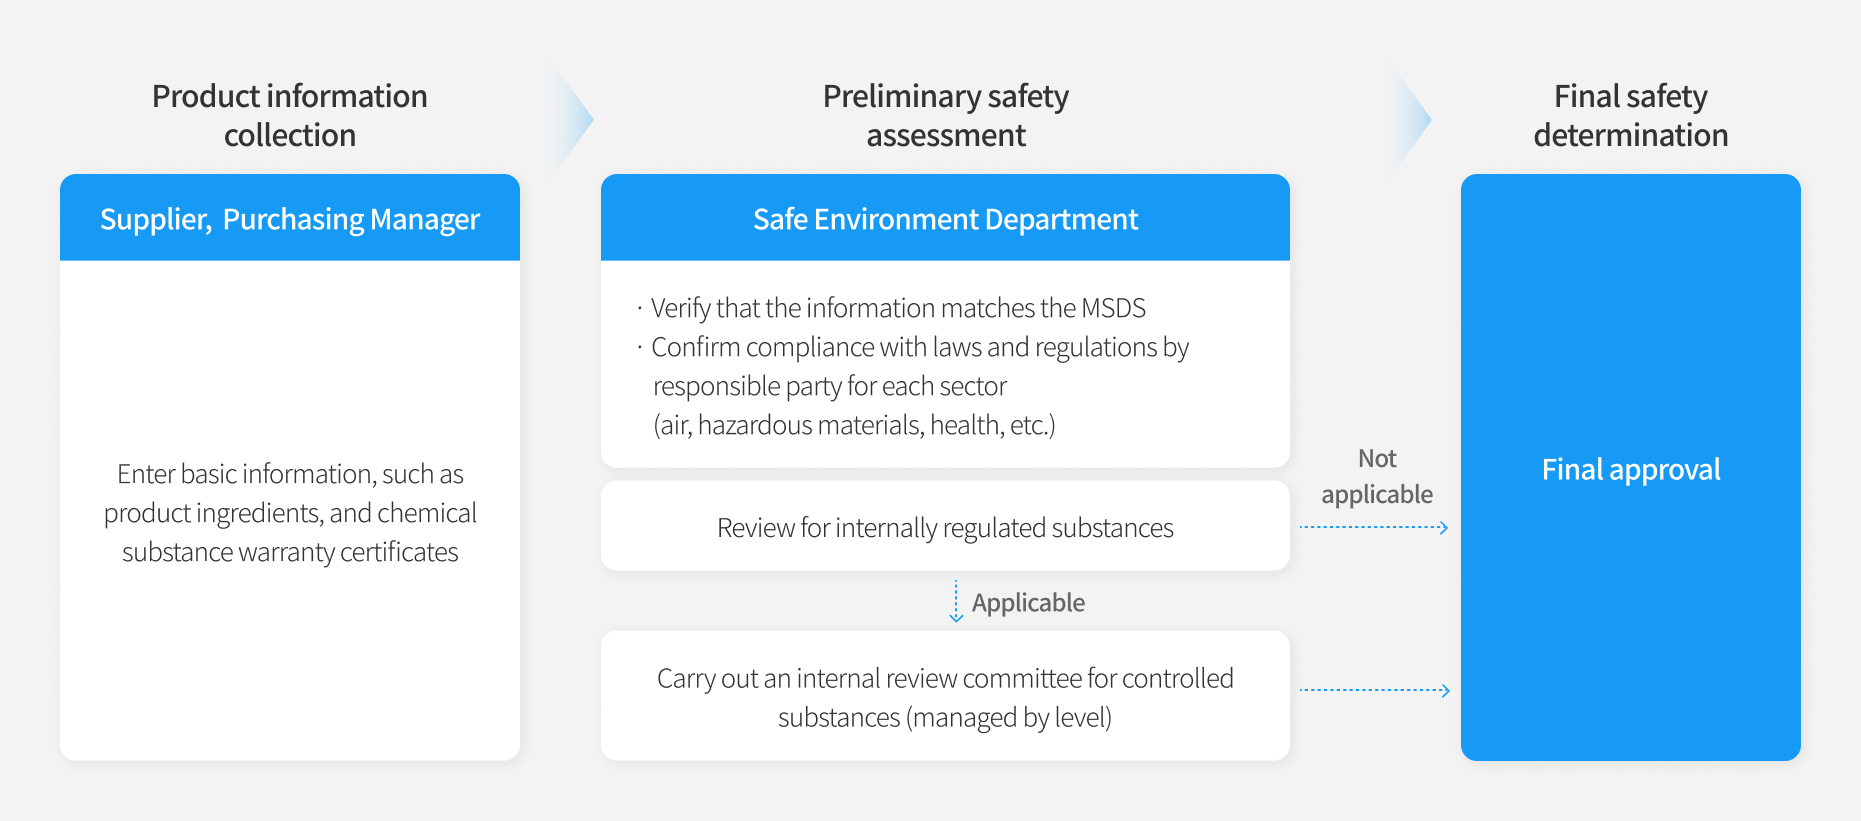Click the Not applicable label
Screen dimensions: 1861x821
tap(1377, 476)
